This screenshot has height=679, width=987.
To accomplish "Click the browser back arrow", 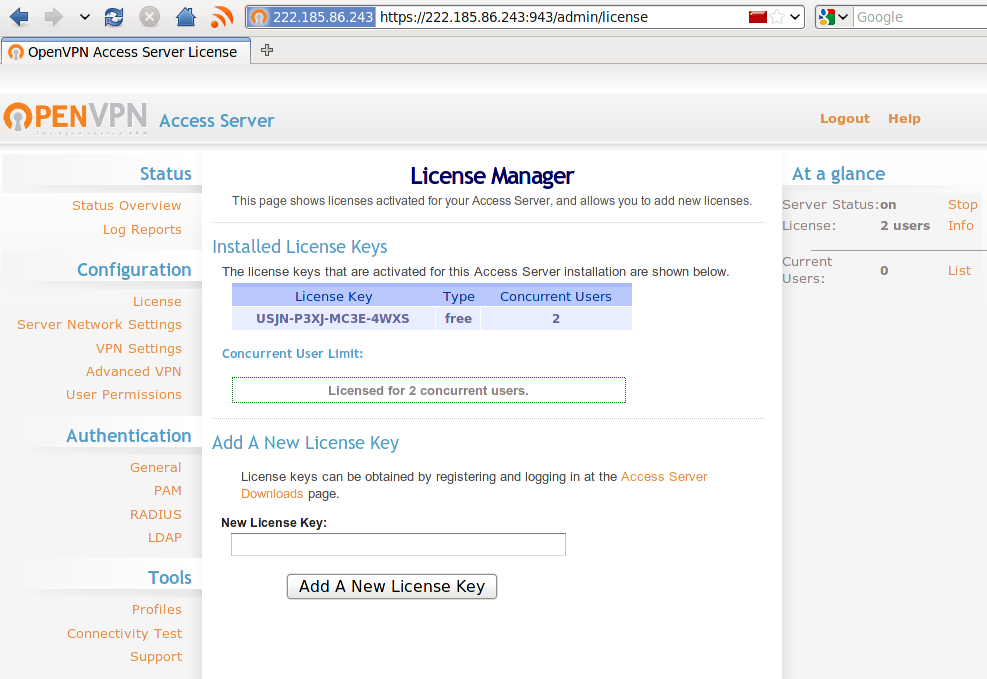I will [19, 17].
